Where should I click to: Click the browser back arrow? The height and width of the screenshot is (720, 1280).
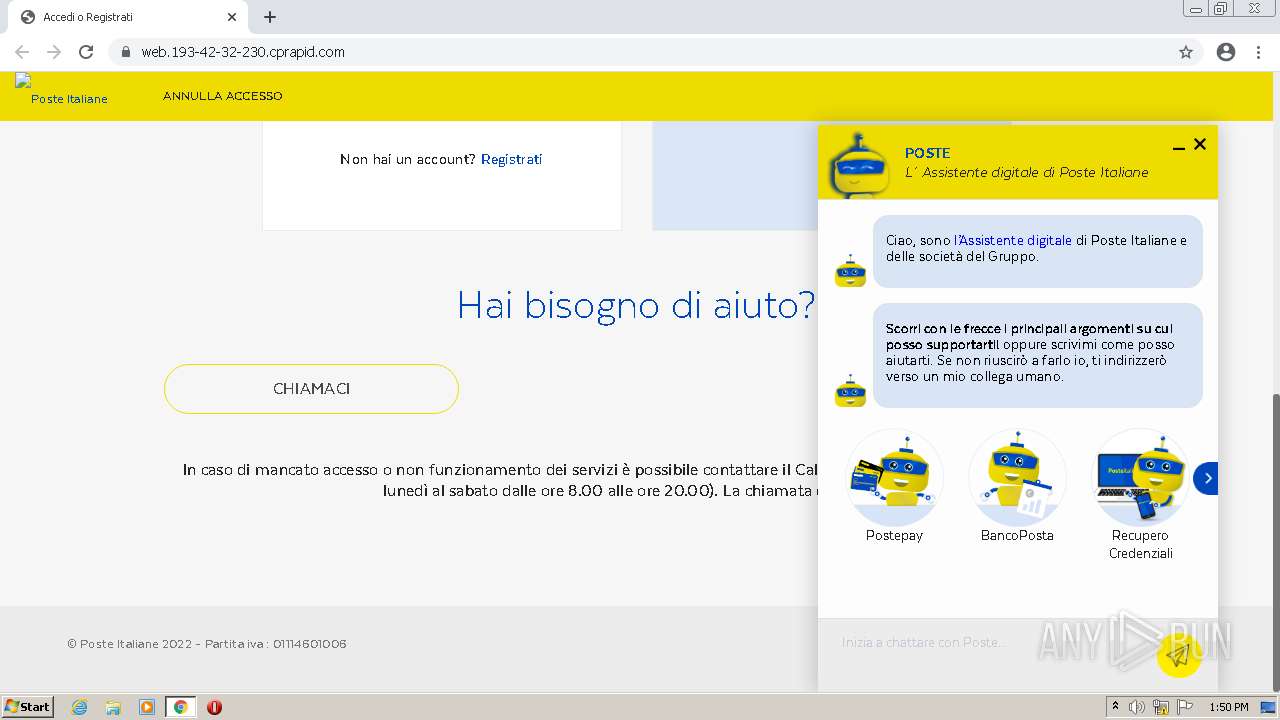point(22,52)
